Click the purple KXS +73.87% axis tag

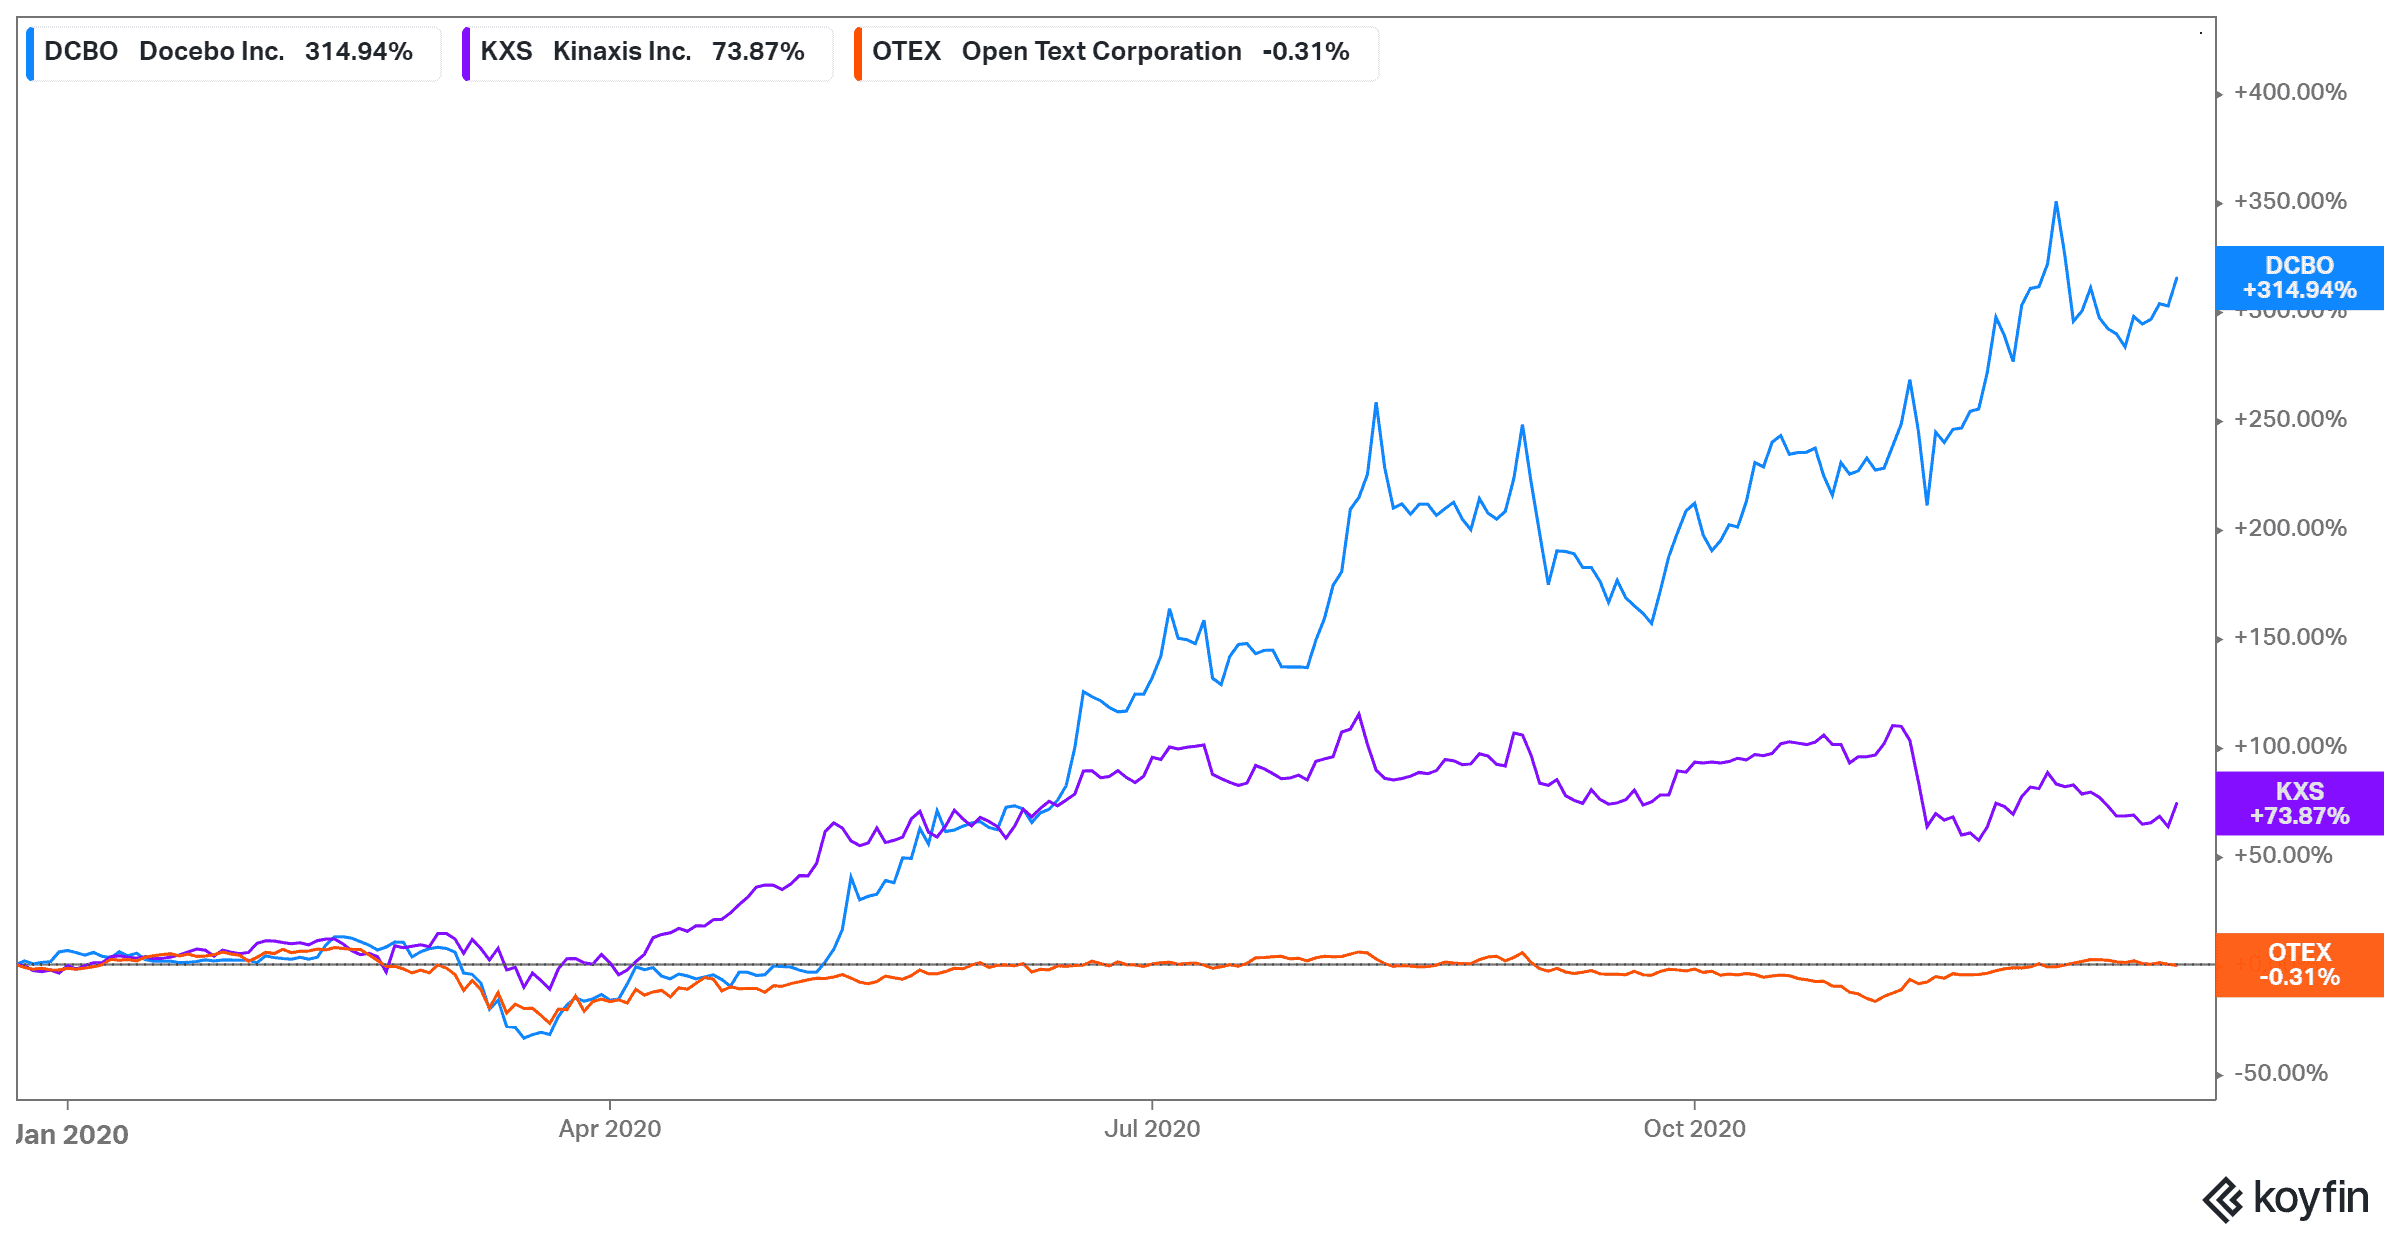tap(2299, 803)
